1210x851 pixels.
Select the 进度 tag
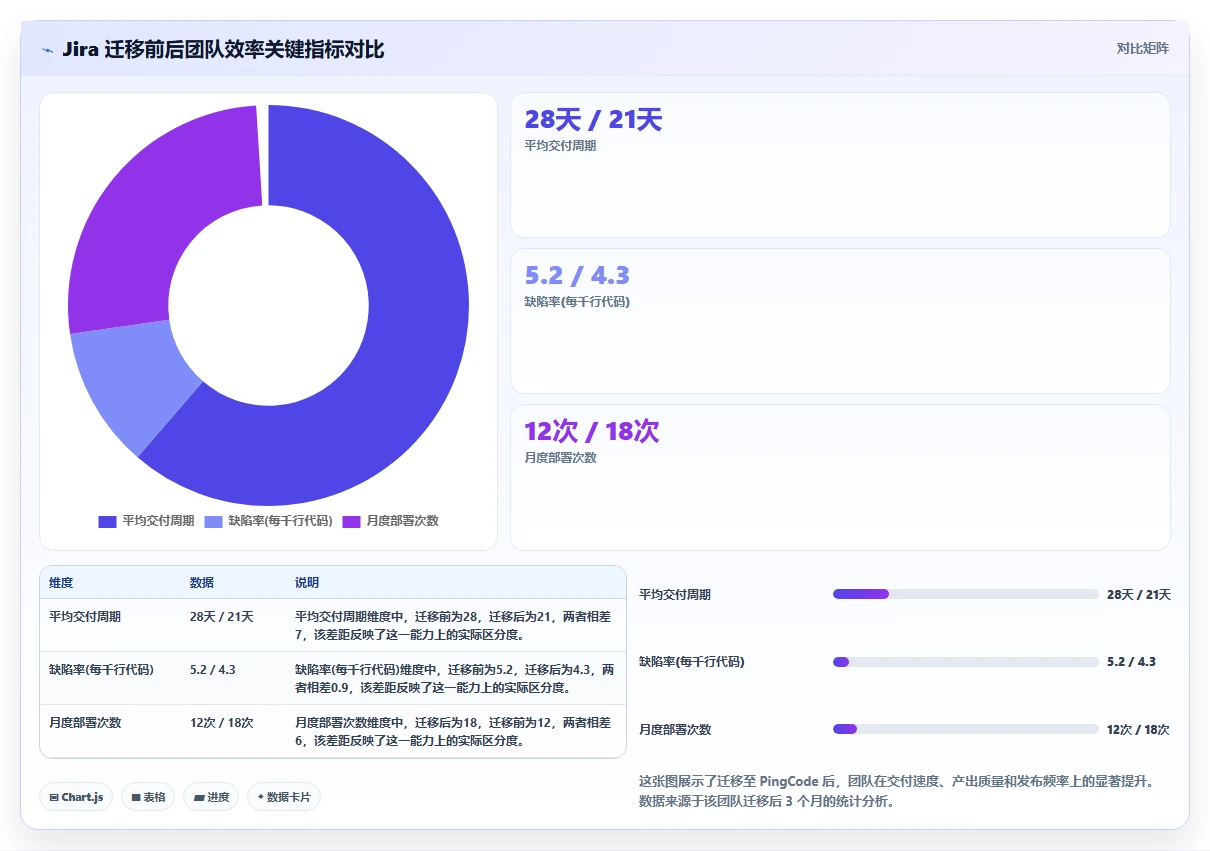click(211, 797)
